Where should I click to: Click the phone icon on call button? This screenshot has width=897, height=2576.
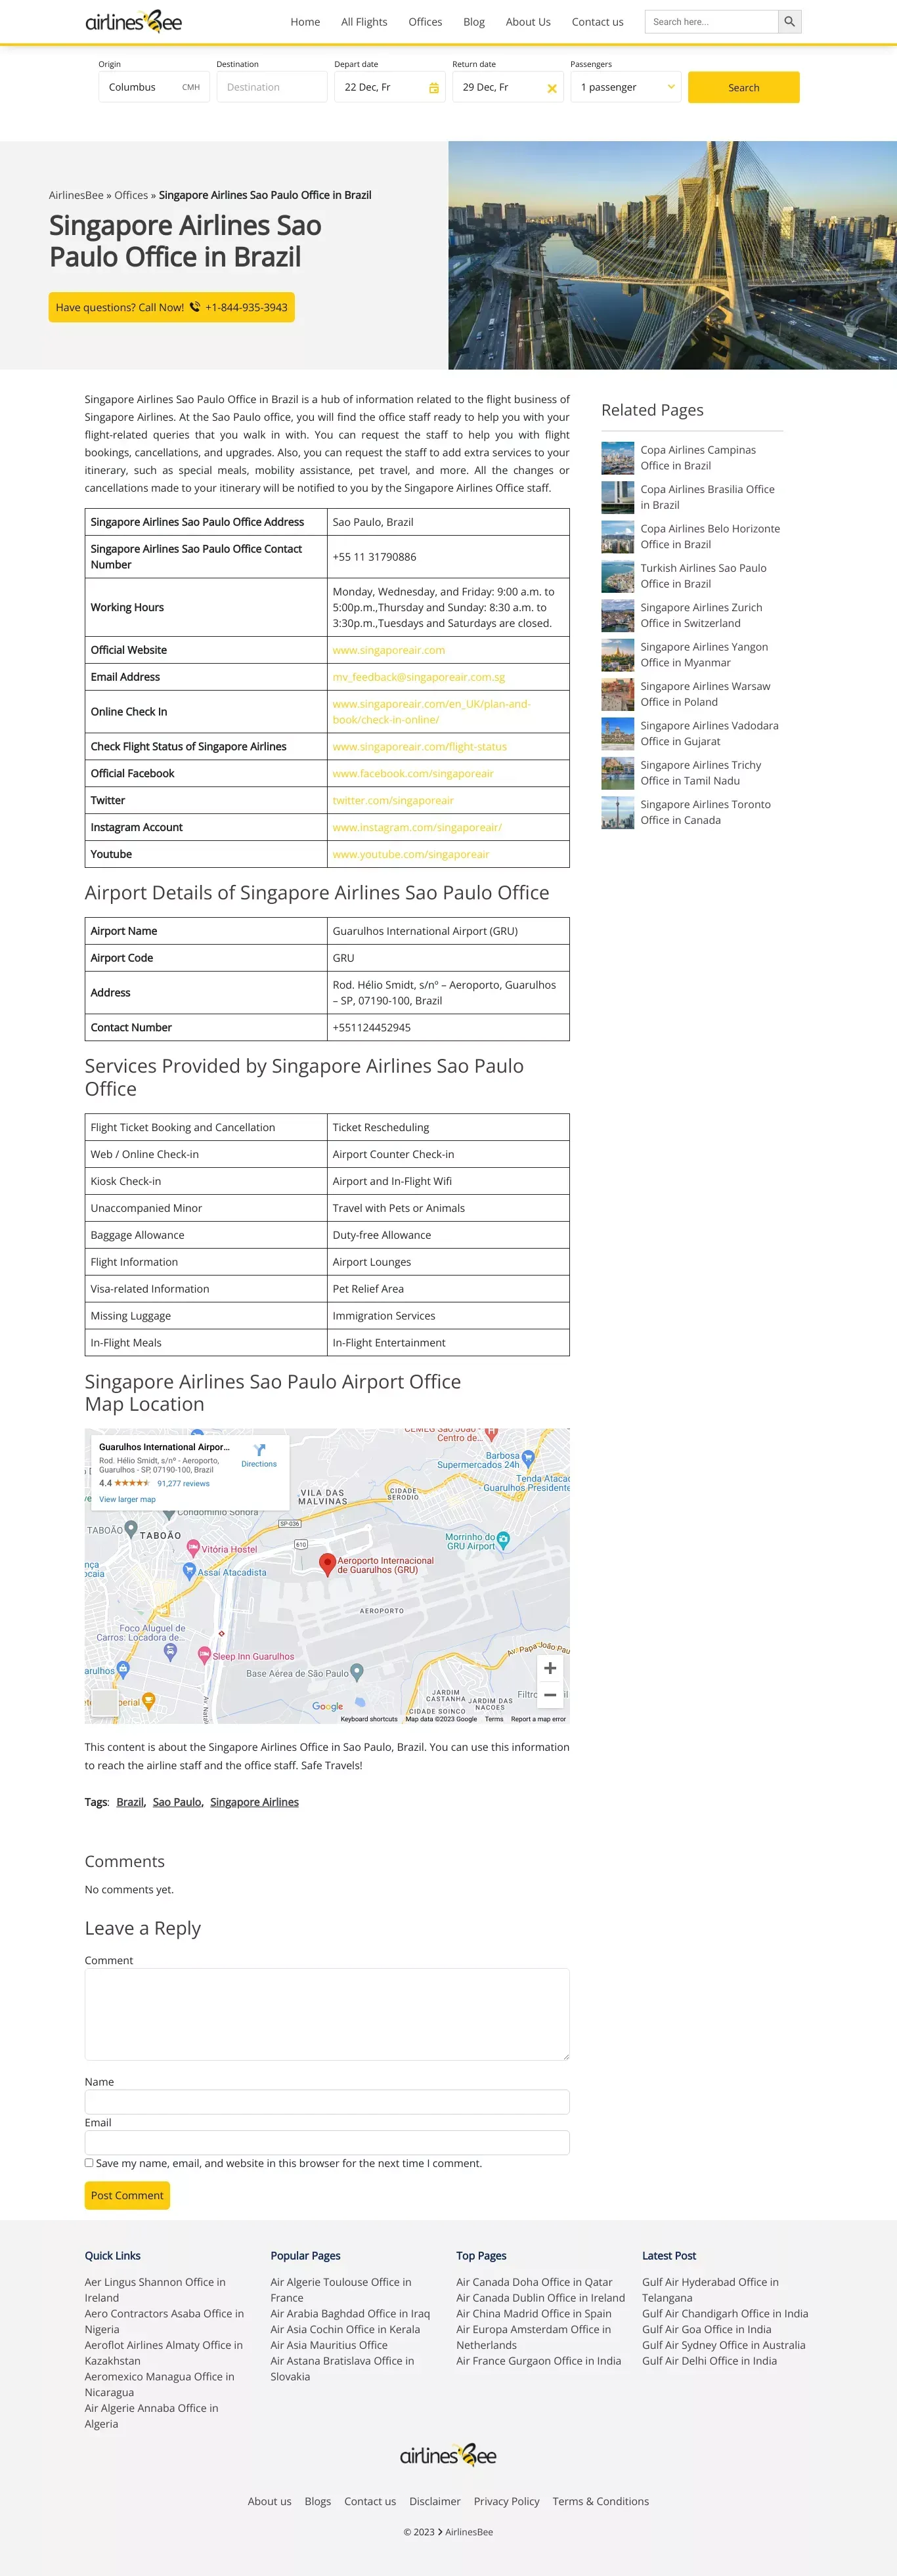coord(195,307)
